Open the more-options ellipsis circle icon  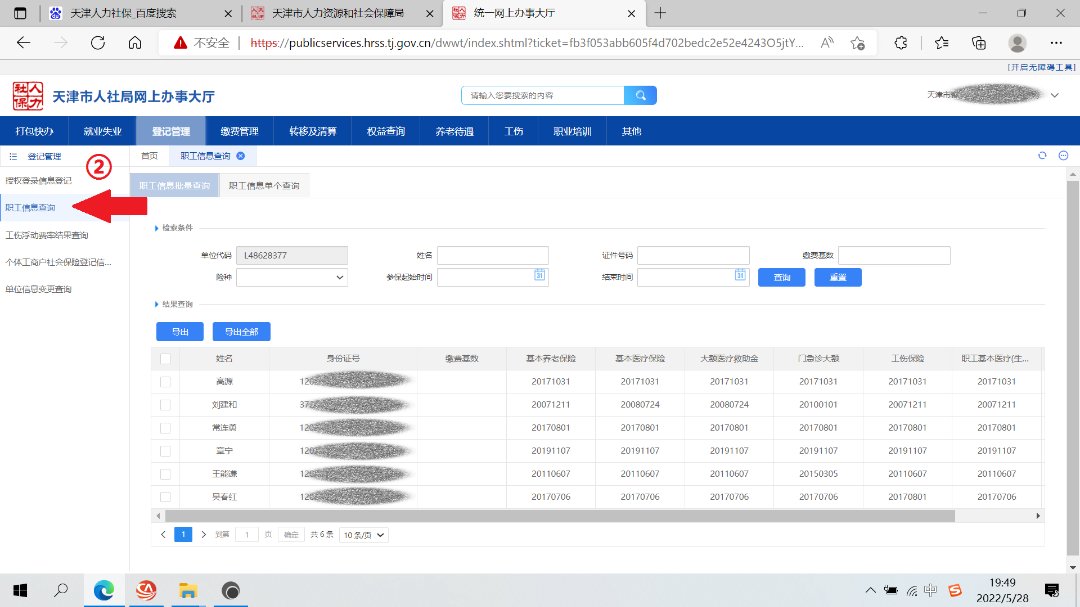(x=1063, y=156)
